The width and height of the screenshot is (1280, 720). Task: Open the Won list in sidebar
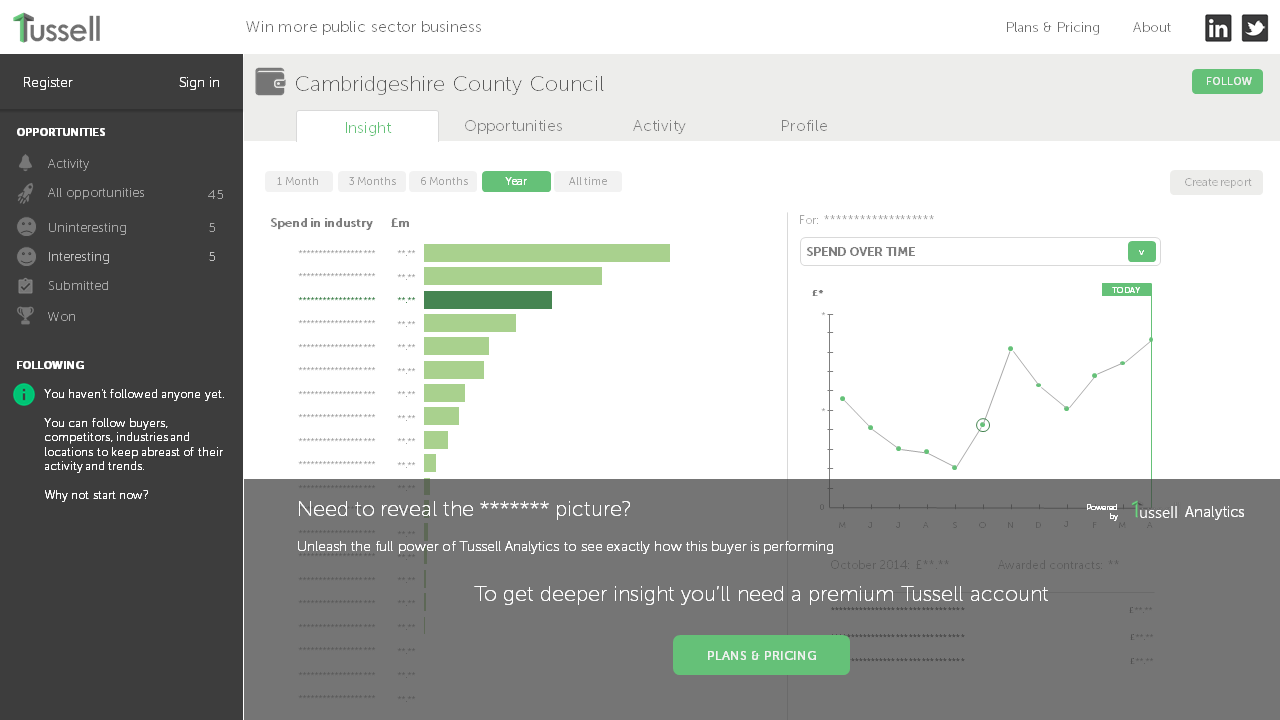point(61,317)
